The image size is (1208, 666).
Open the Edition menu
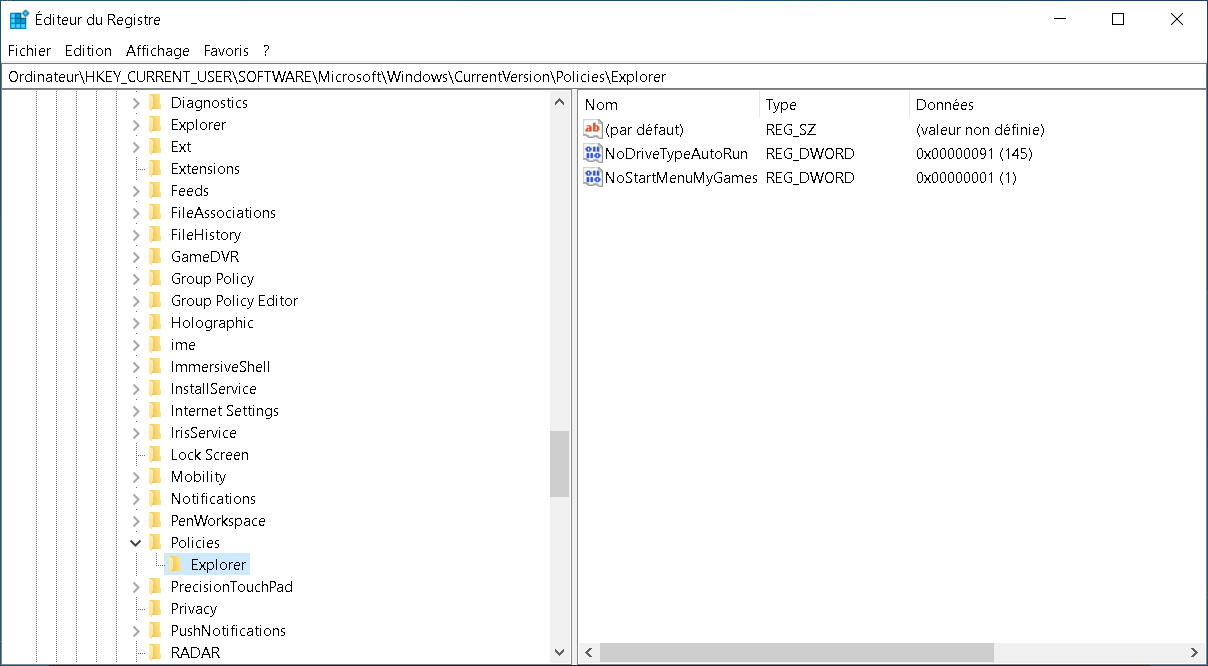point(88,50)
